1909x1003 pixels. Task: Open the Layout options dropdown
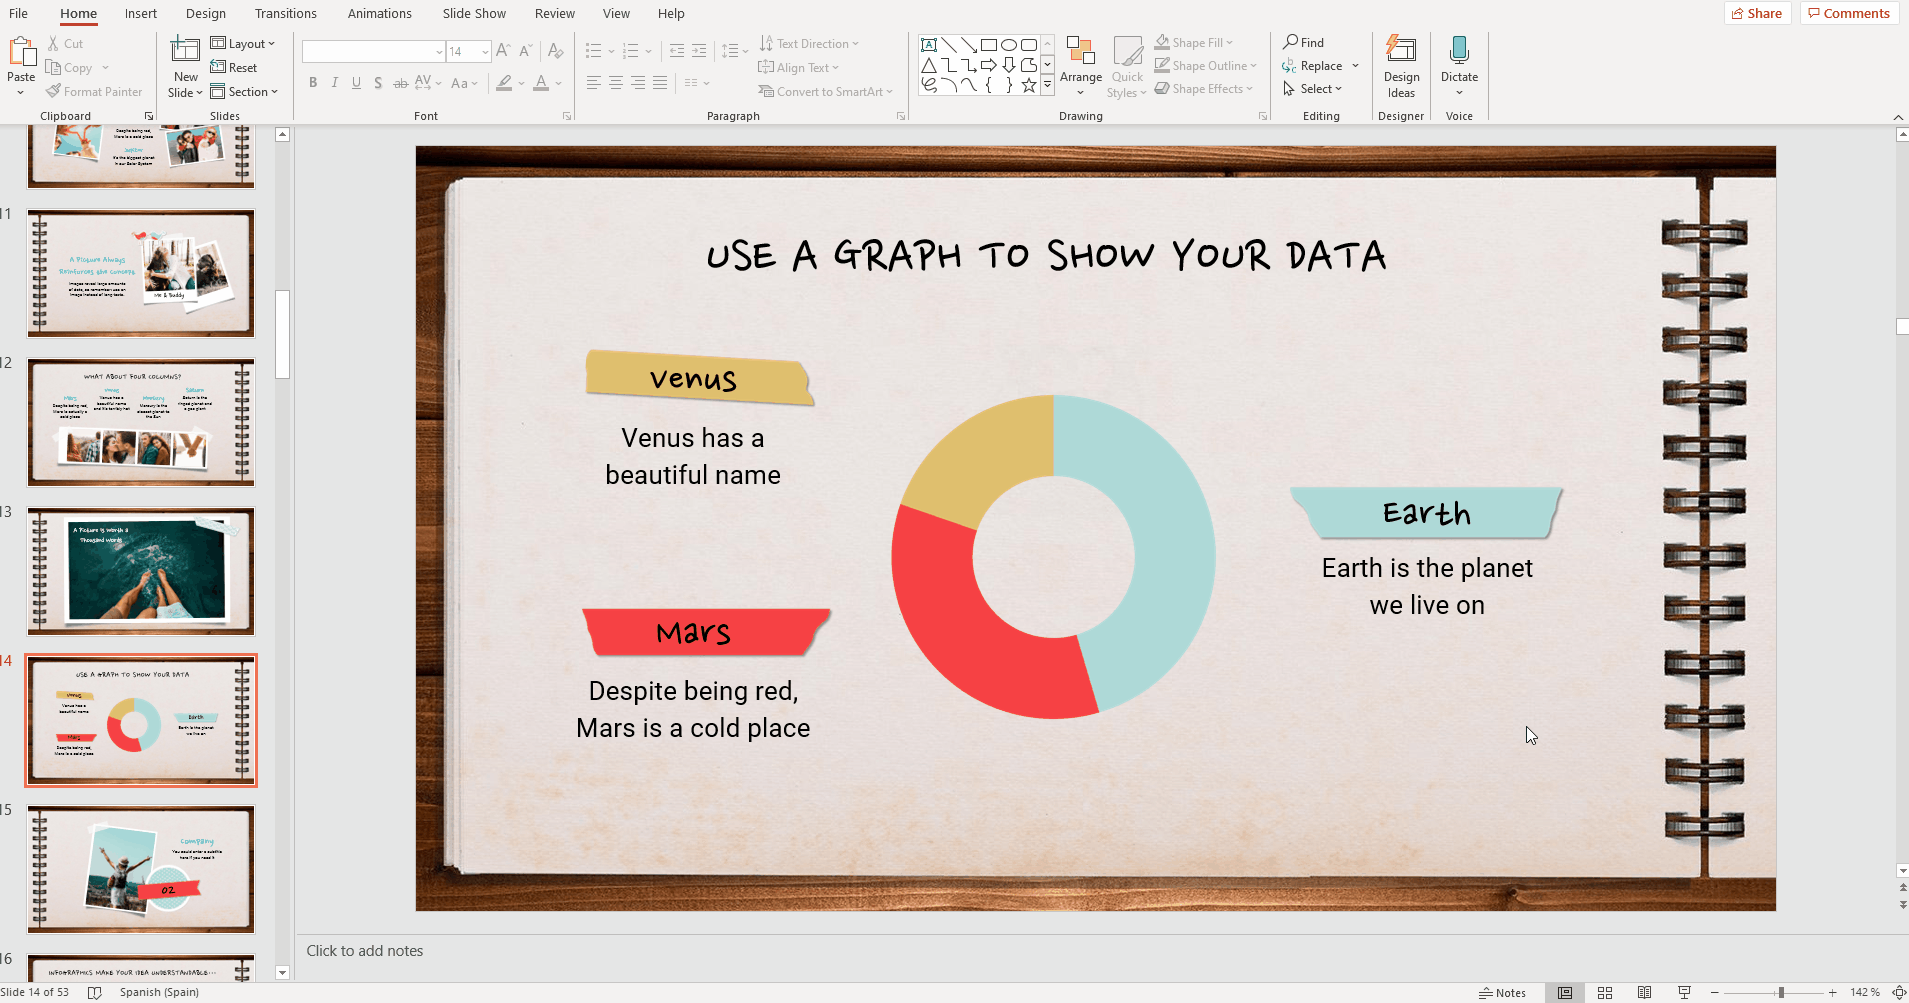click(245, 43)
